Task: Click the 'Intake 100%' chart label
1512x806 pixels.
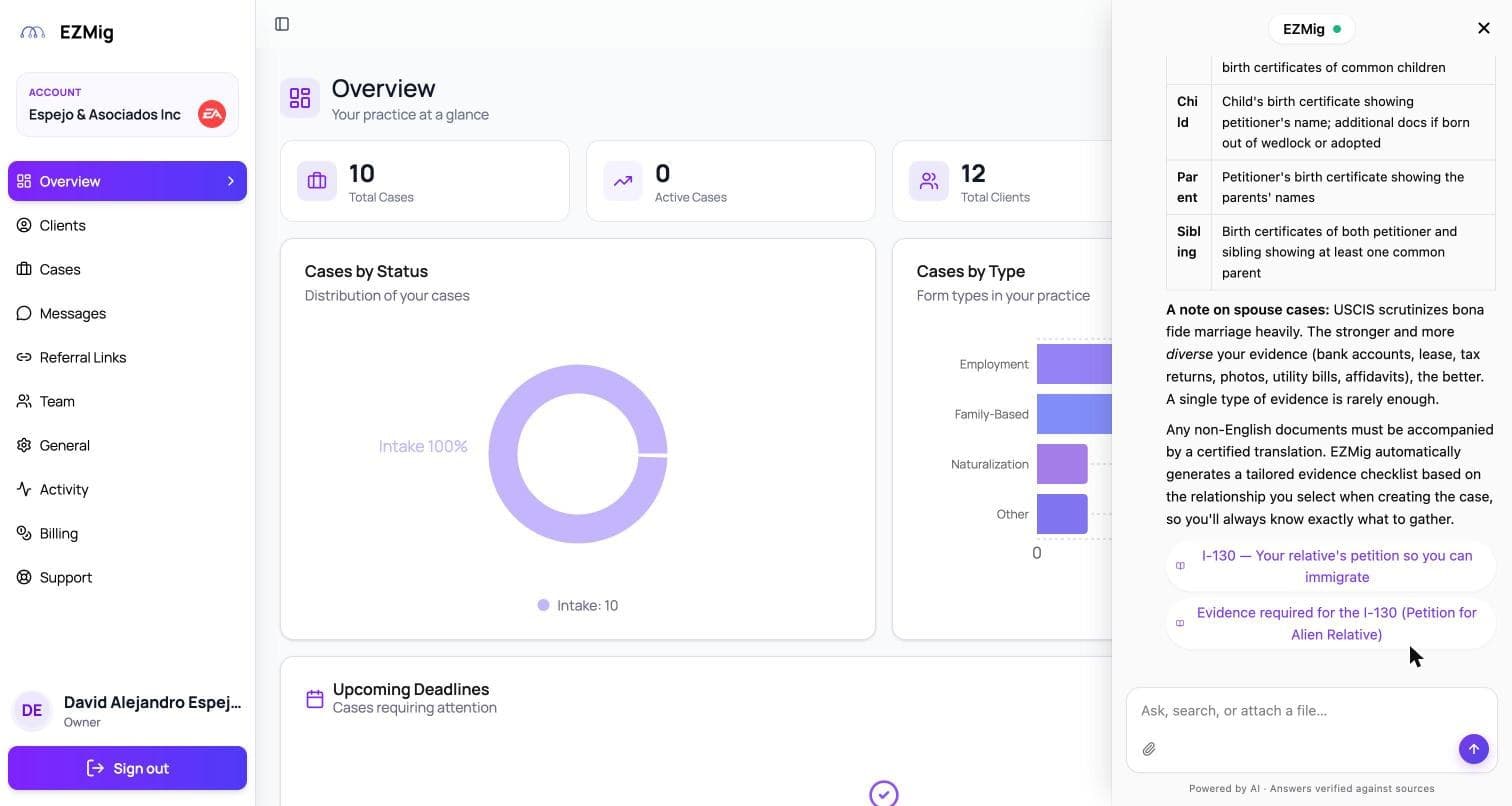Action: (x=423, y=446)
